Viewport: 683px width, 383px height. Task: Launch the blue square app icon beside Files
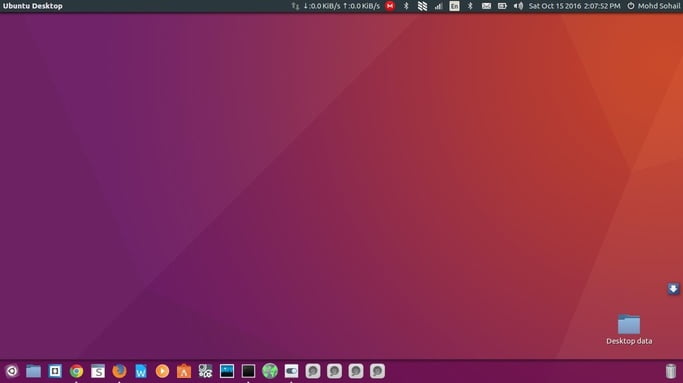pyautogui.click(x=55, y=371)
